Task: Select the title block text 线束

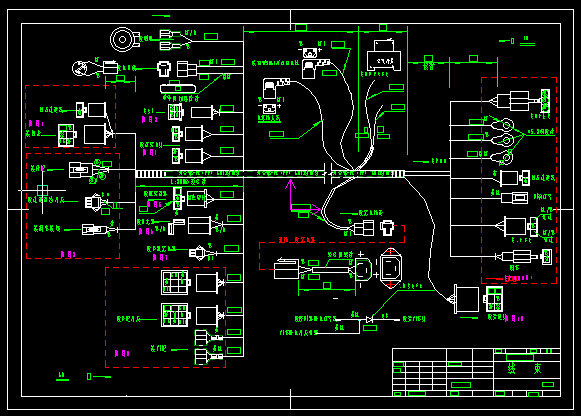Action: (x=524, y=369)
